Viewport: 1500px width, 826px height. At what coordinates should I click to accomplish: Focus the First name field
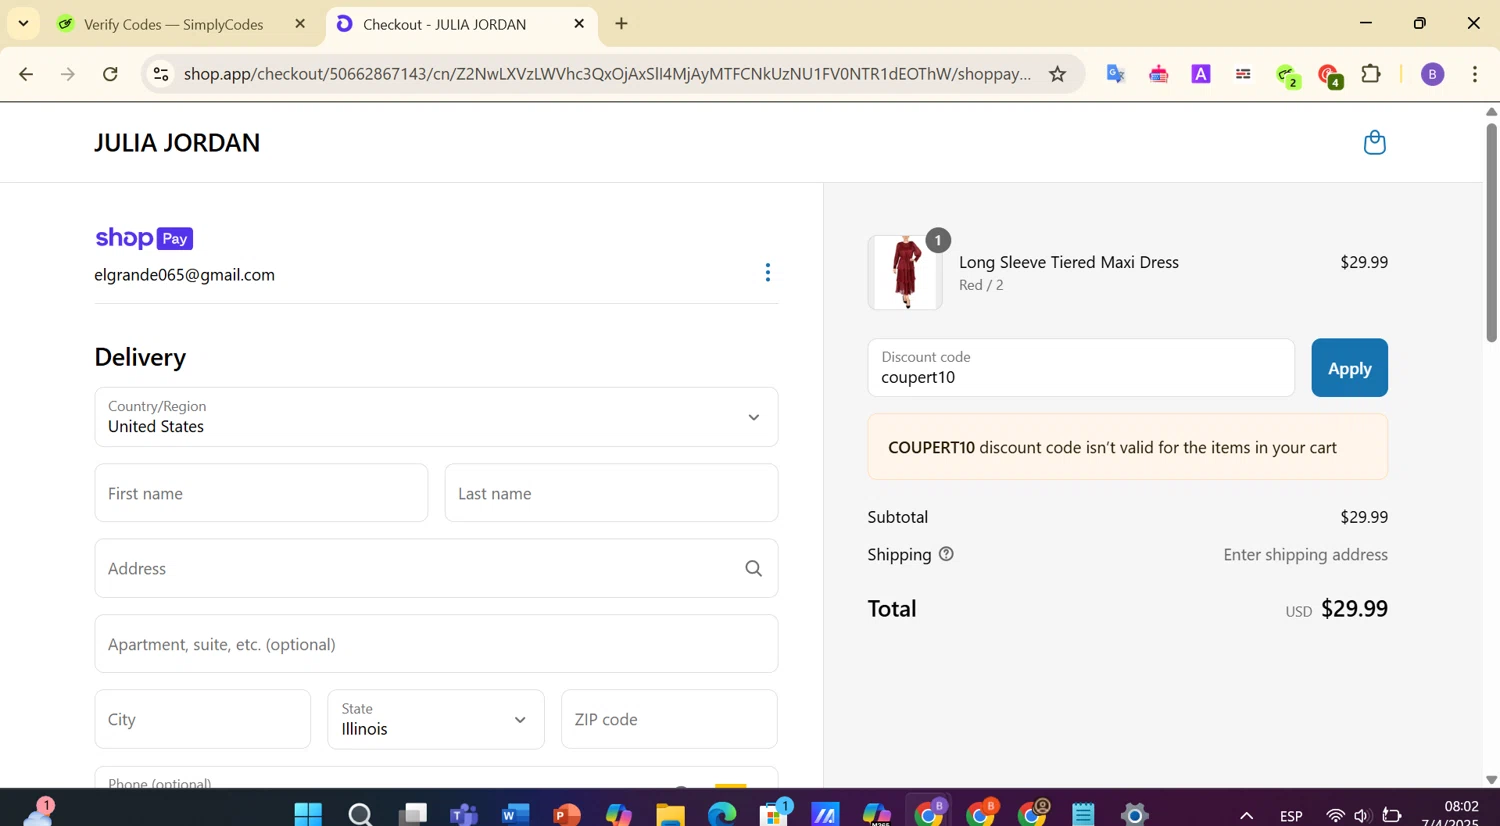(261, 493)
